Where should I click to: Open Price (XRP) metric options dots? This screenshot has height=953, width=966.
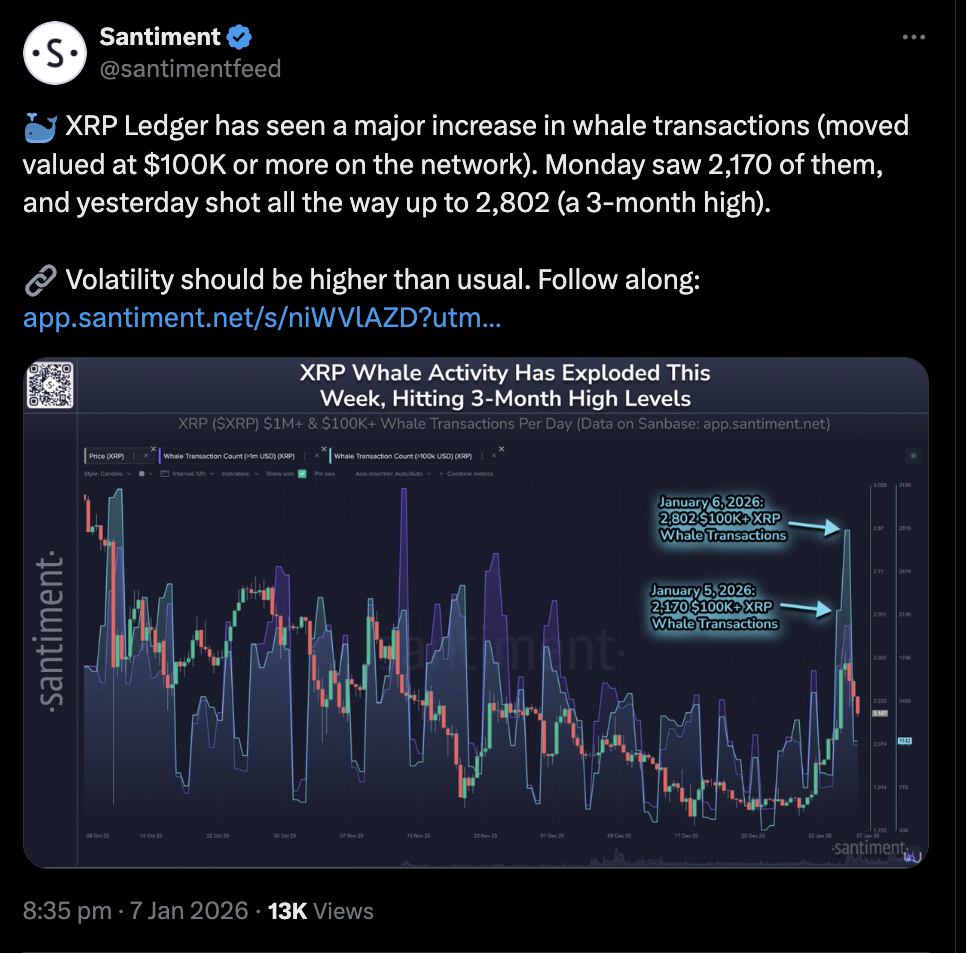click(134, 456)
